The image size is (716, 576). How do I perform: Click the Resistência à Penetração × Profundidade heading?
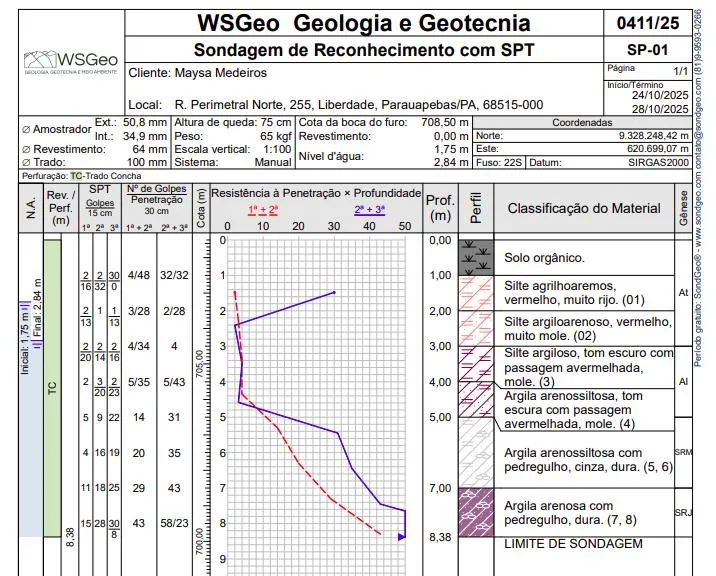point(316,191)
